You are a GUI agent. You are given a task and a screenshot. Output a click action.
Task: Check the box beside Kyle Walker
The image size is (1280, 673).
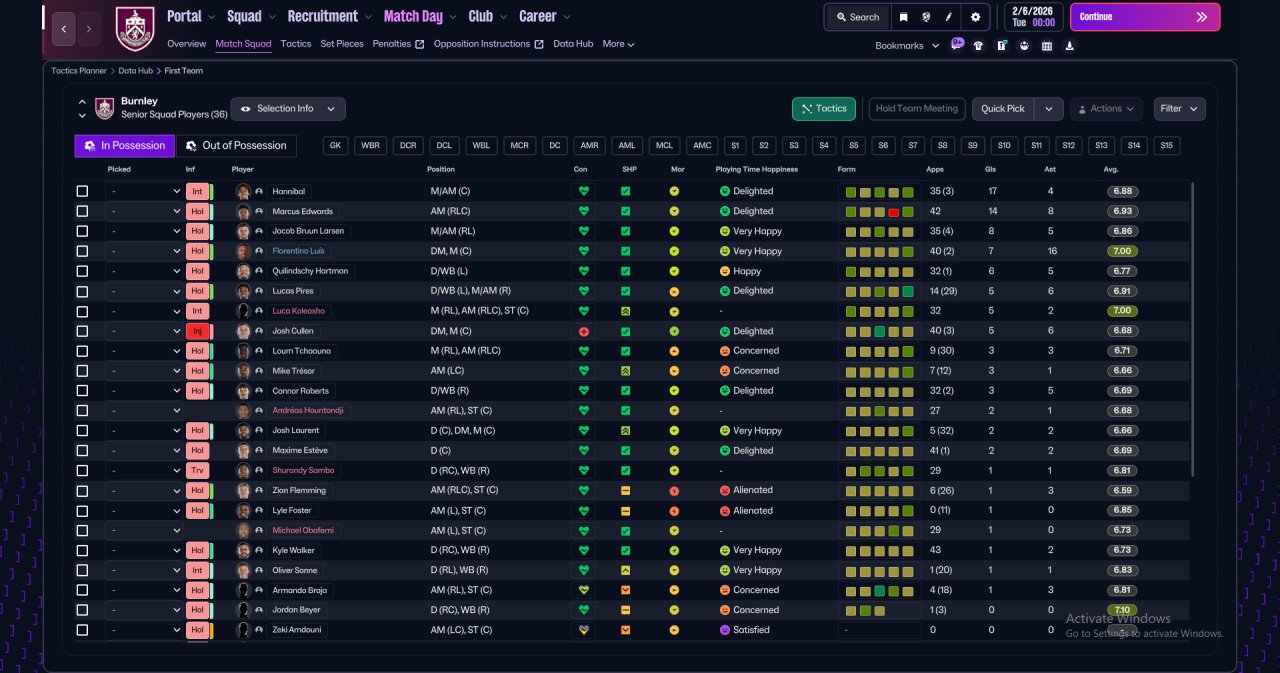tap(82, 550)
